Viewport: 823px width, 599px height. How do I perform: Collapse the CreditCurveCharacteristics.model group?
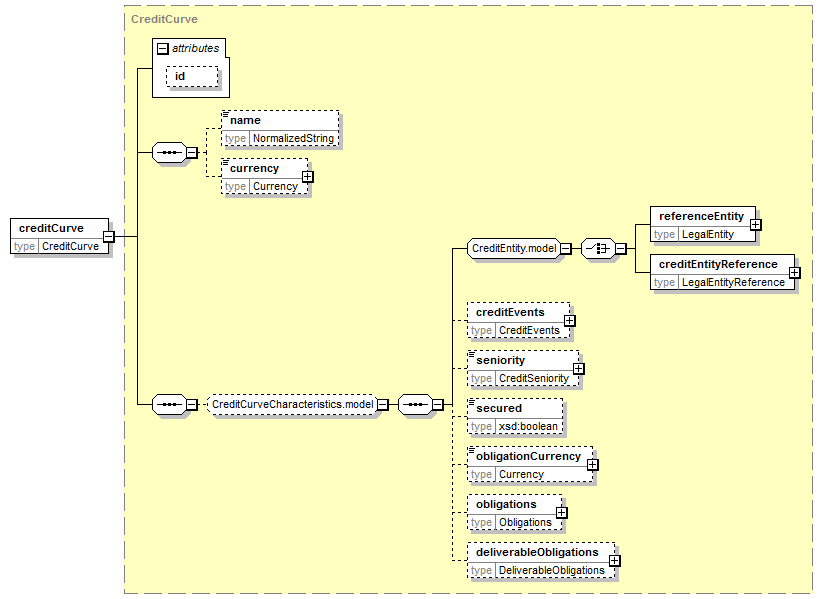pos(383,405)
